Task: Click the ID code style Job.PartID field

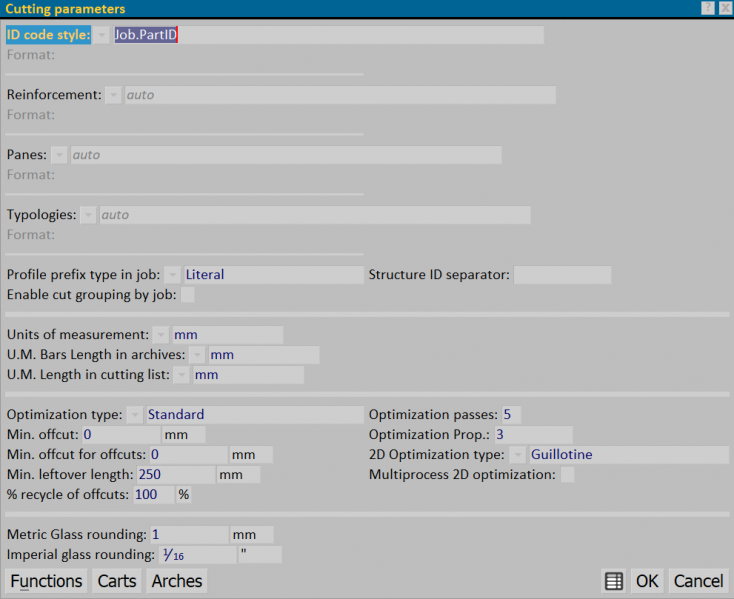Action: [x=329, y=35]
